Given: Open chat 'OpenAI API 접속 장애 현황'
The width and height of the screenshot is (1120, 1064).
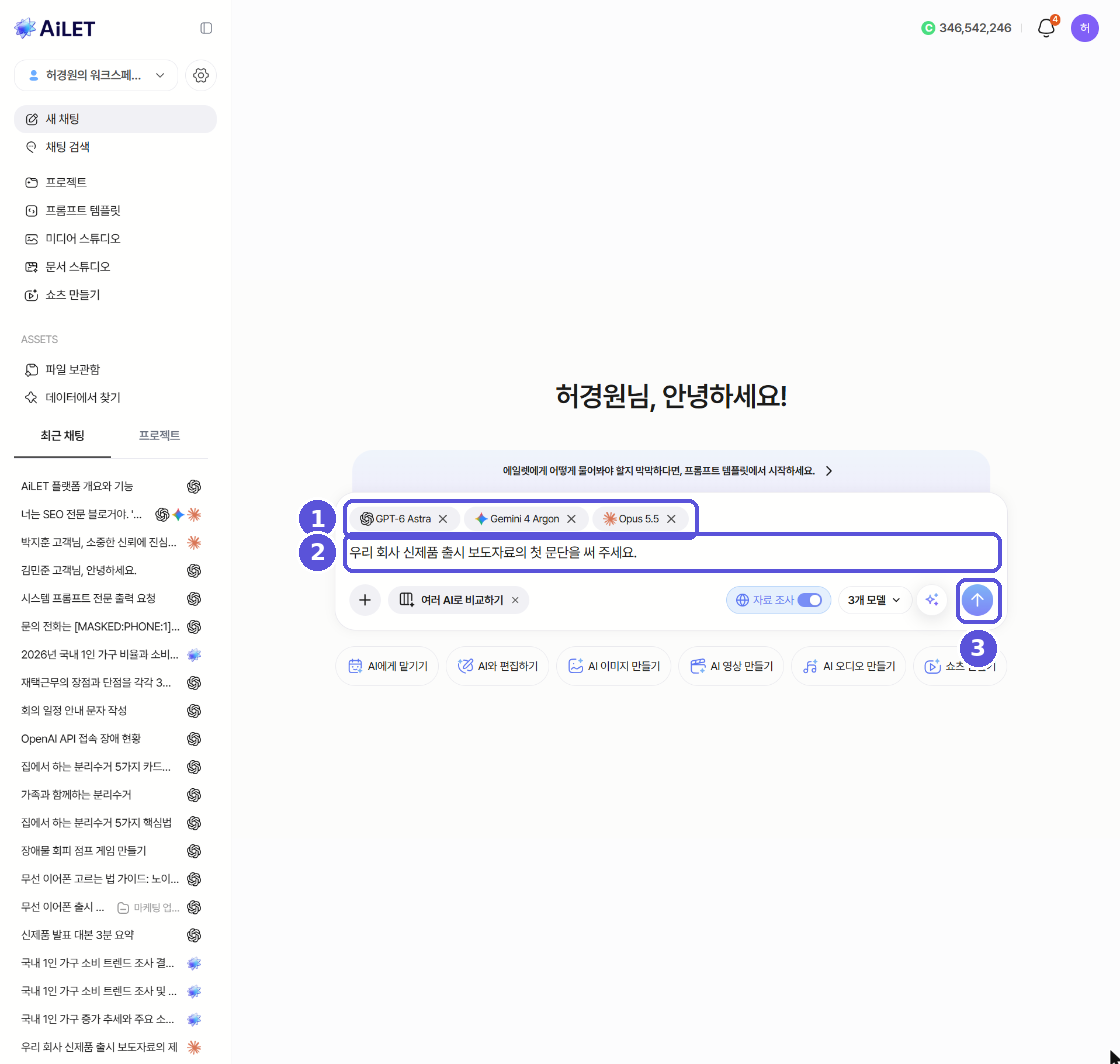Looking at the screenshot, I should (x=111, y=738).
